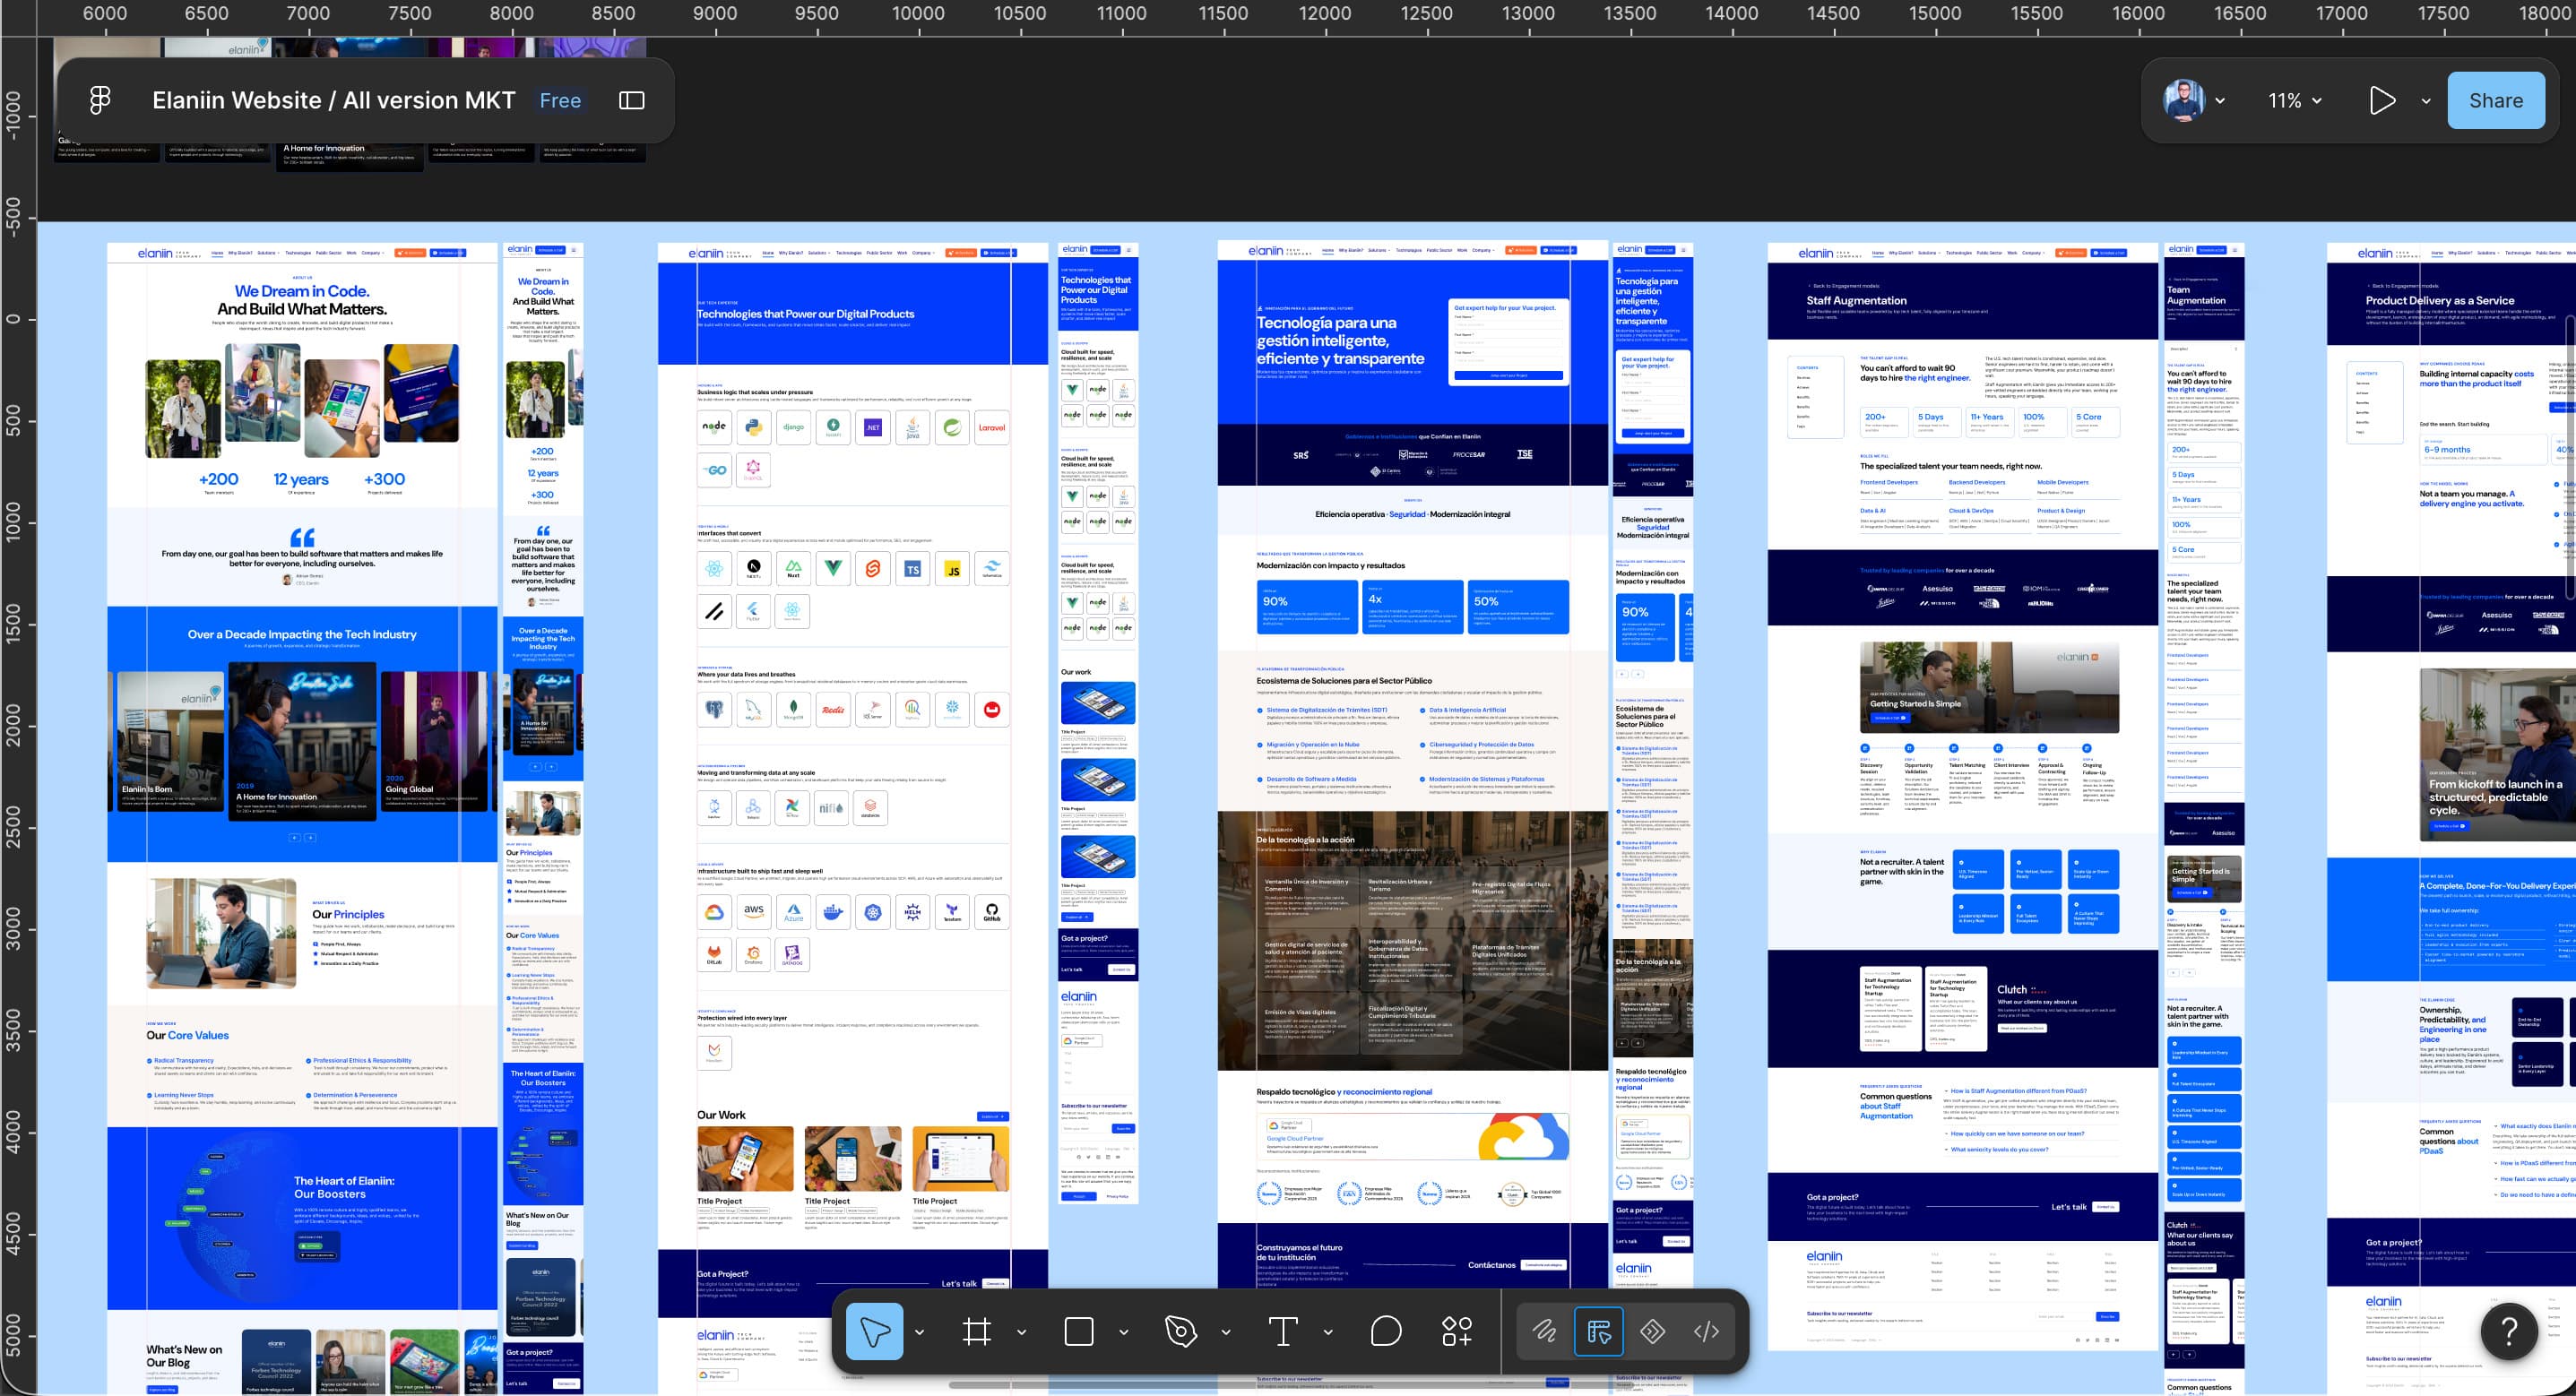Select the 'We Dream in Code' desktop frame

click(x=302, y=820)
